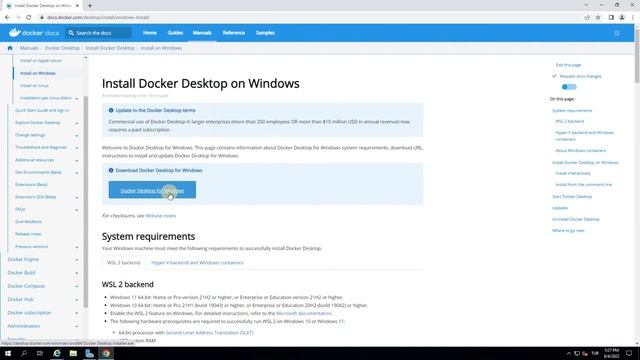Expand Installation per Linux distro section
This screenshot has height=360, width=640.
(x=76, y=98)
